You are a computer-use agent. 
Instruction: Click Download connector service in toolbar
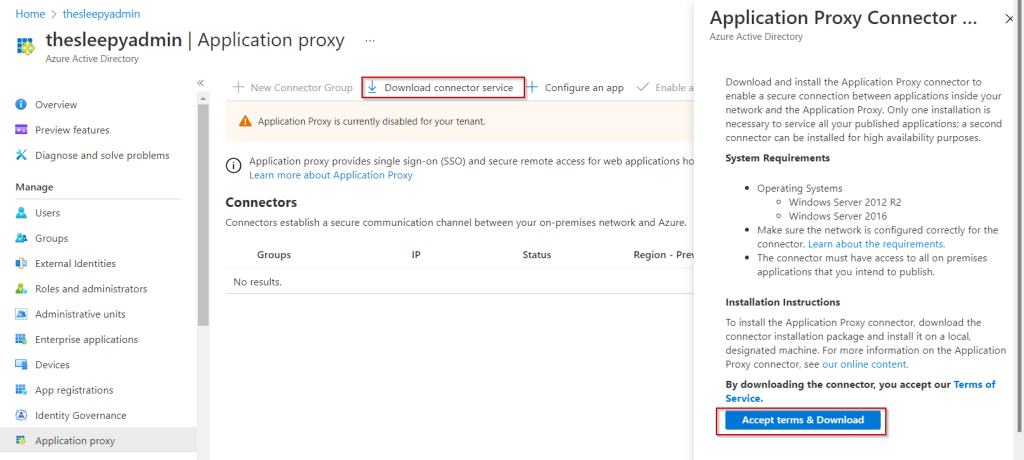tap(441, 88)
